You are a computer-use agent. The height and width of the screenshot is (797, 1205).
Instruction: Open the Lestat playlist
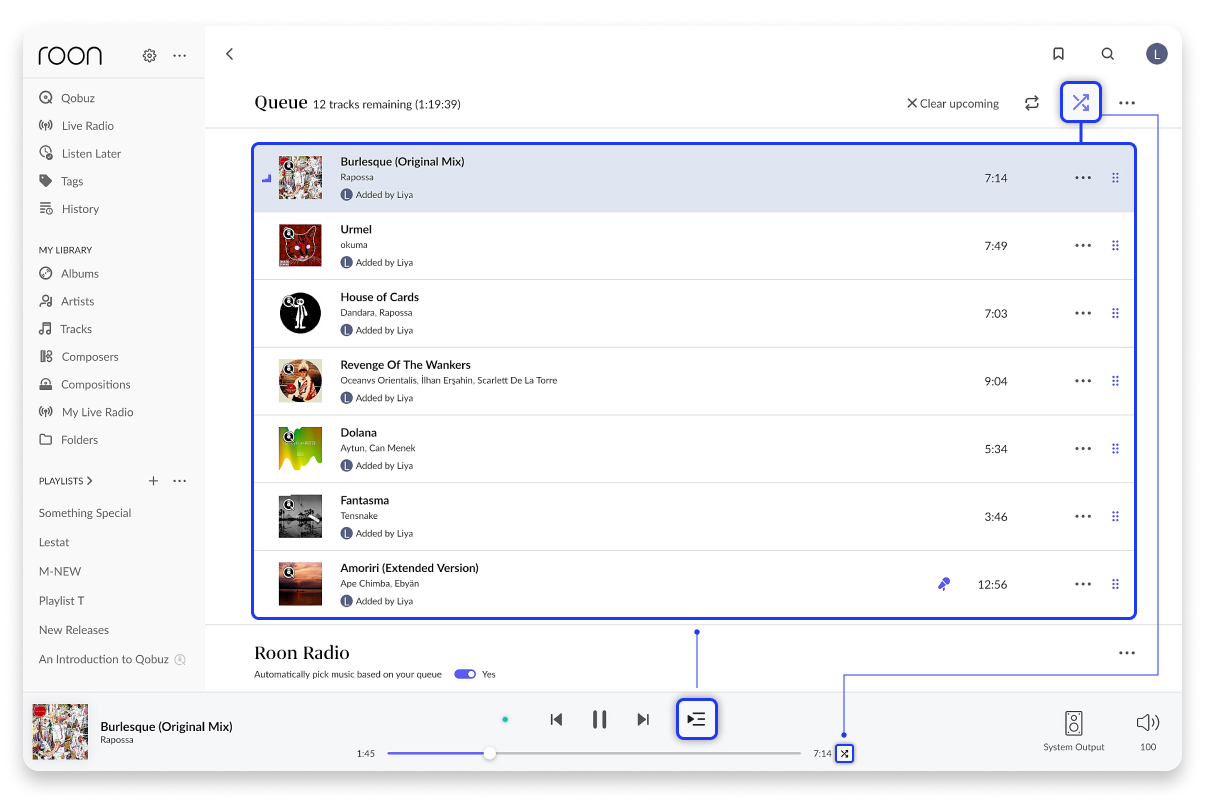54,542
